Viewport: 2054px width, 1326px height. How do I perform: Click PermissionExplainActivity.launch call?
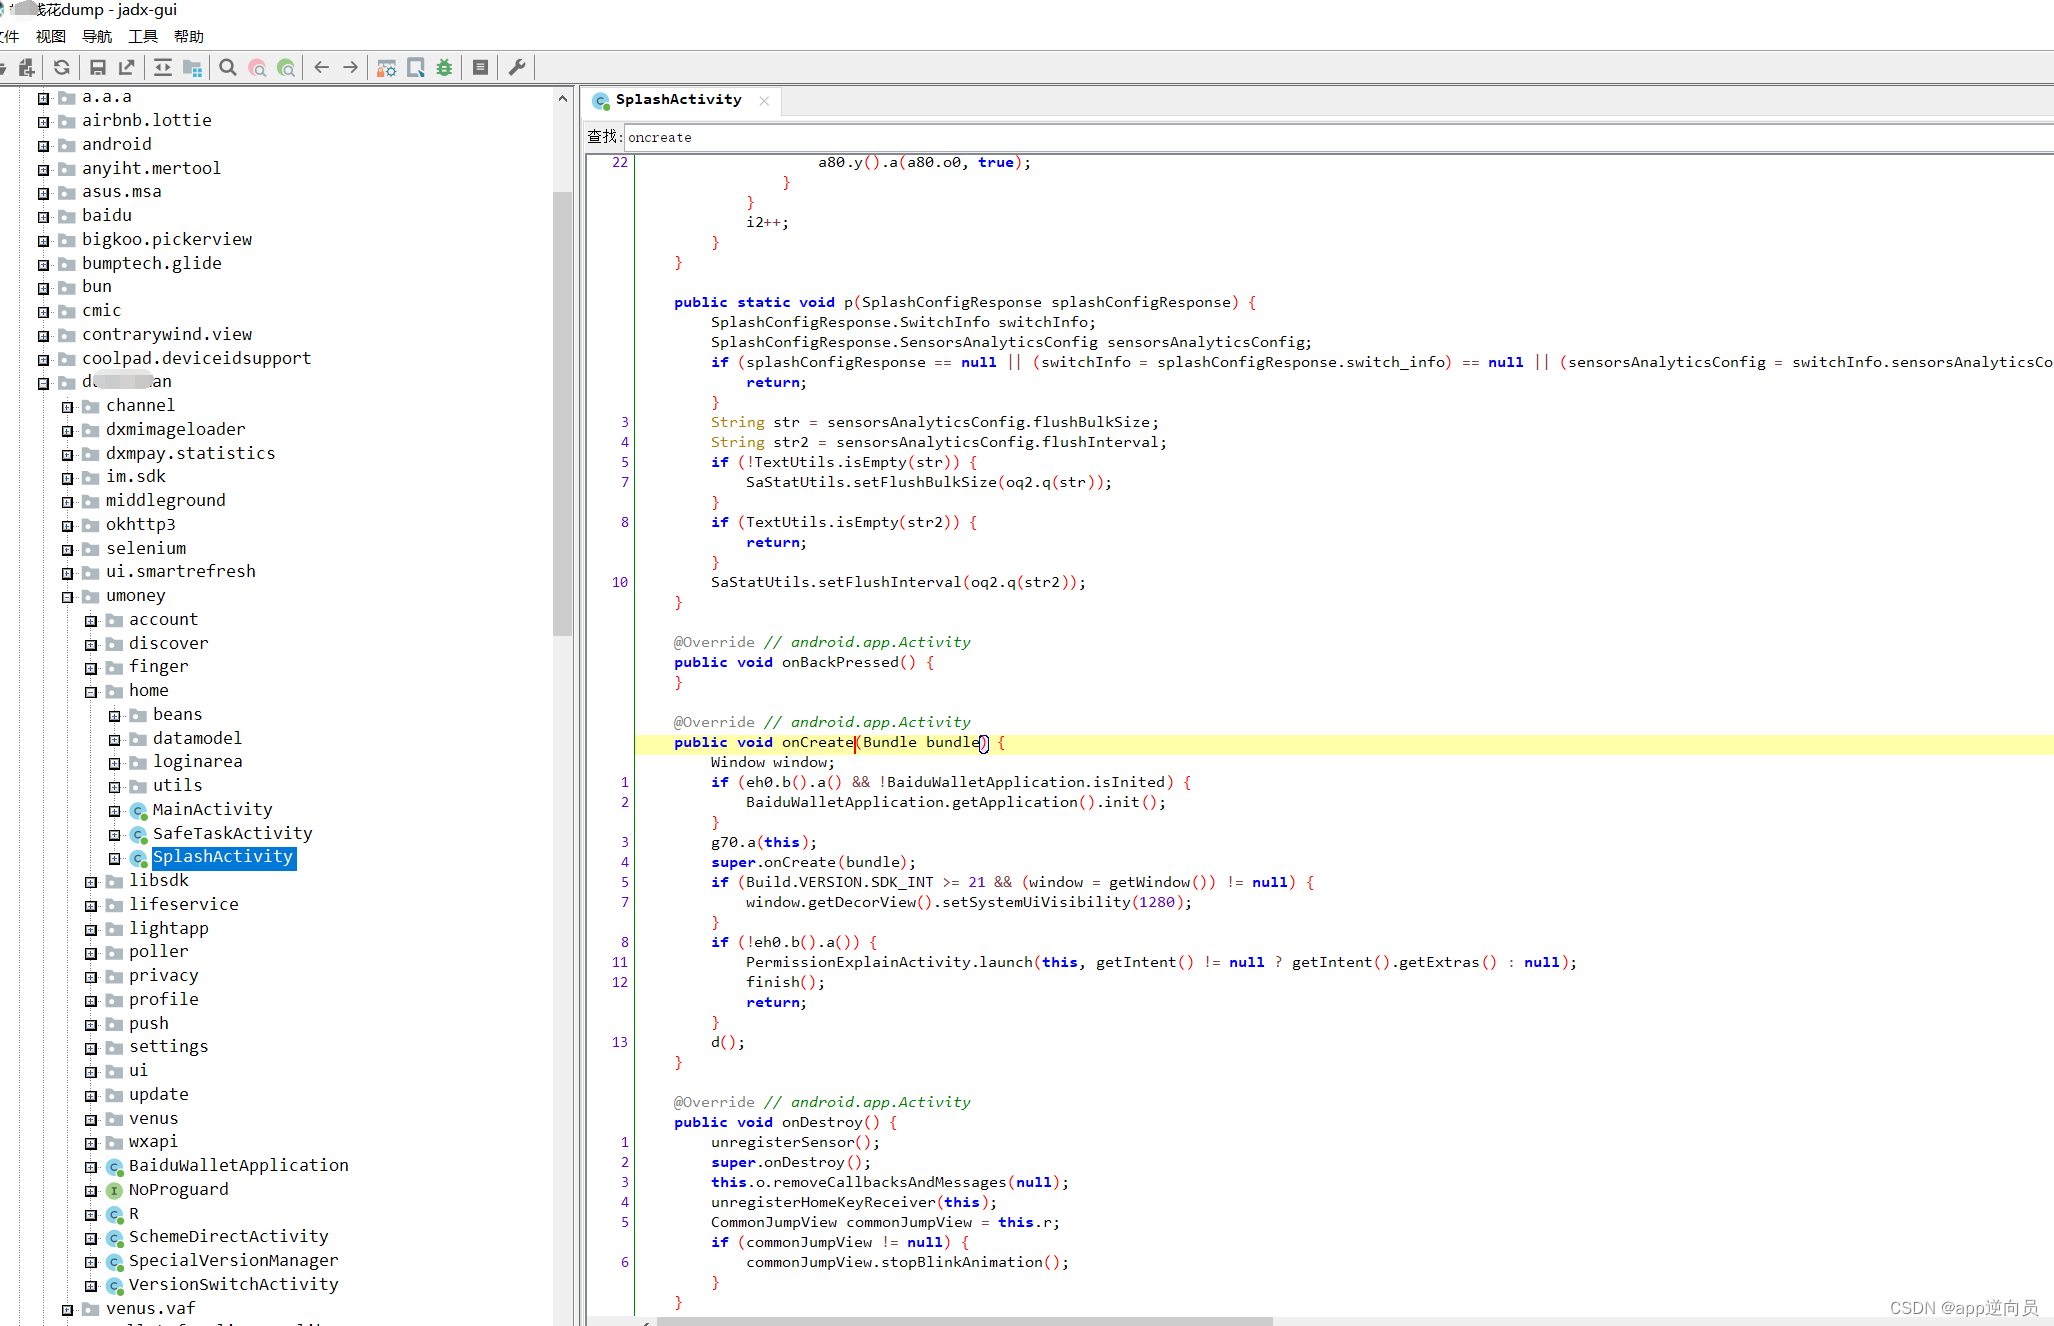tap(888, 962)
